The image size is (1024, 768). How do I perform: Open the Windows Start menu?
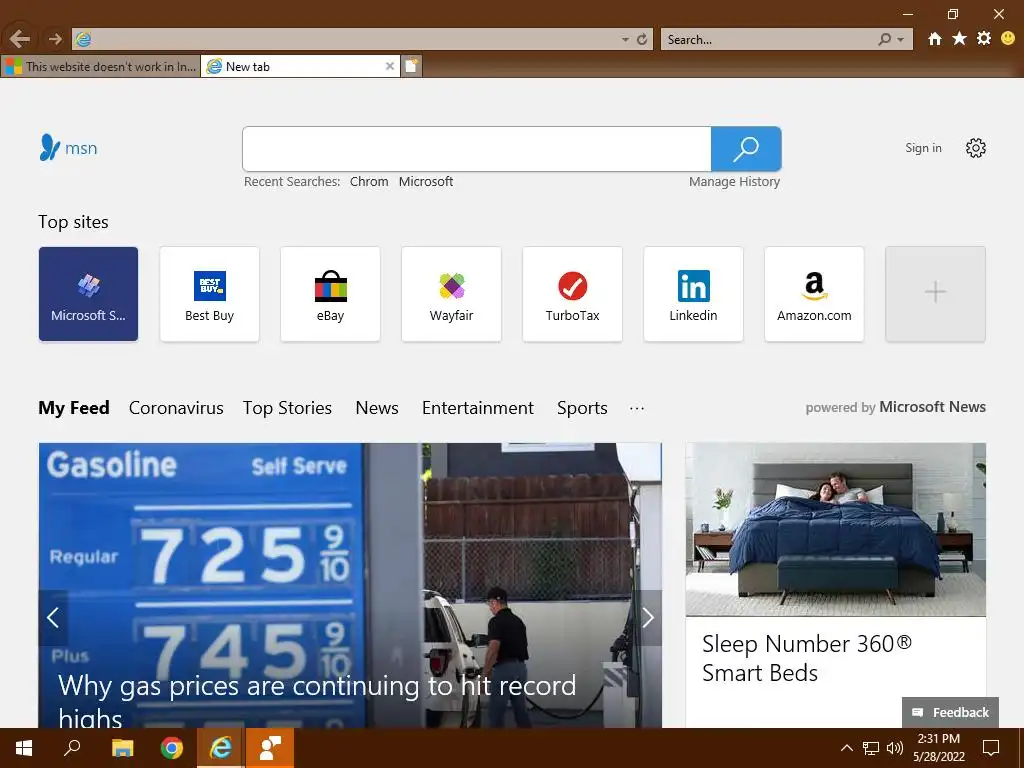click(x=24, y=748)
